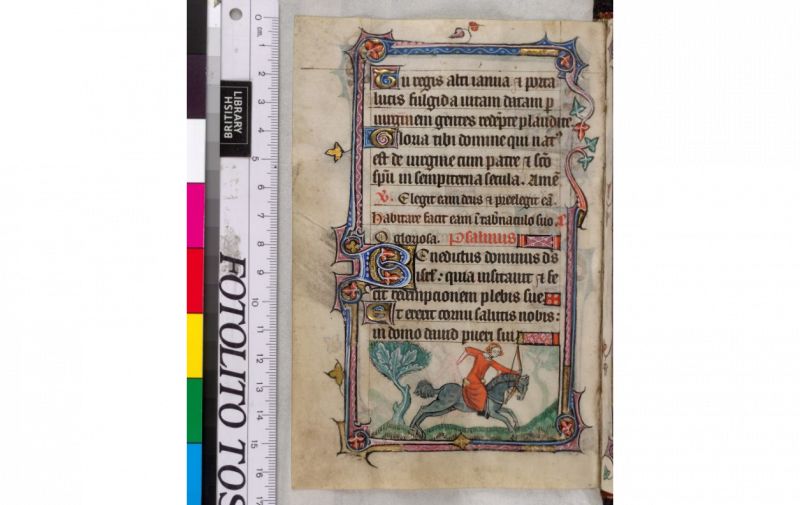The height and width of the screenshot is (505, 800).
Task: Click the magenta swatch on the color scale
Action: tap(194, 215)
